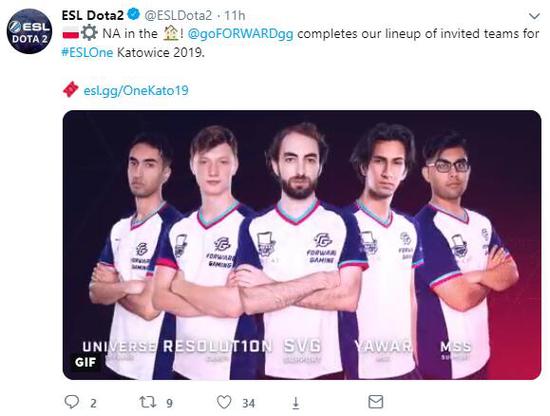
Task: Click the Poland flag emoji
Action: click(71, 34)
